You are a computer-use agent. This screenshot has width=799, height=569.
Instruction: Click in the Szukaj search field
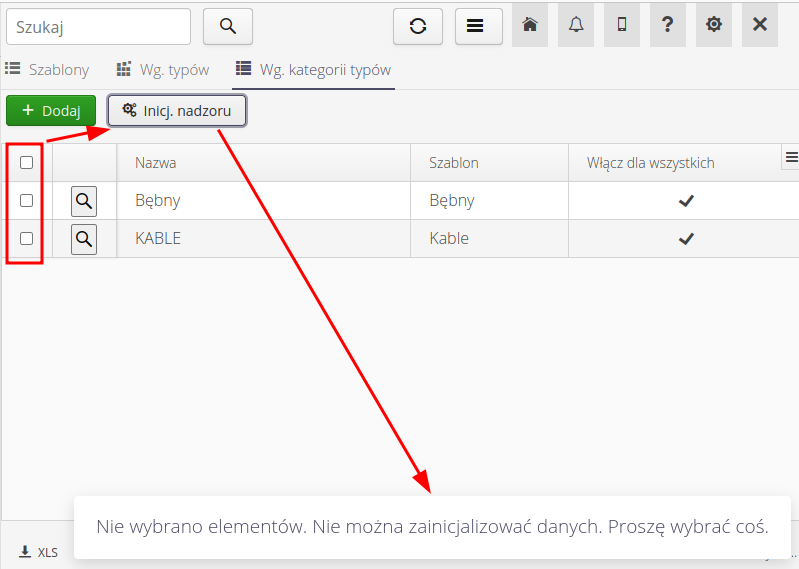[x=98, y=27]
